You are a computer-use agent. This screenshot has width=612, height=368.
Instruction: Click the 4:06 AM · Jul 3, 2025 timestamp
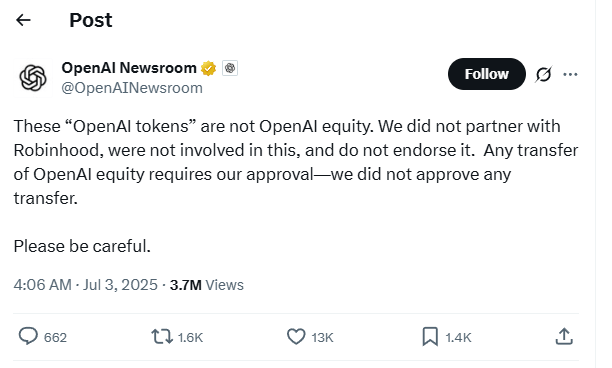[85, 285]
